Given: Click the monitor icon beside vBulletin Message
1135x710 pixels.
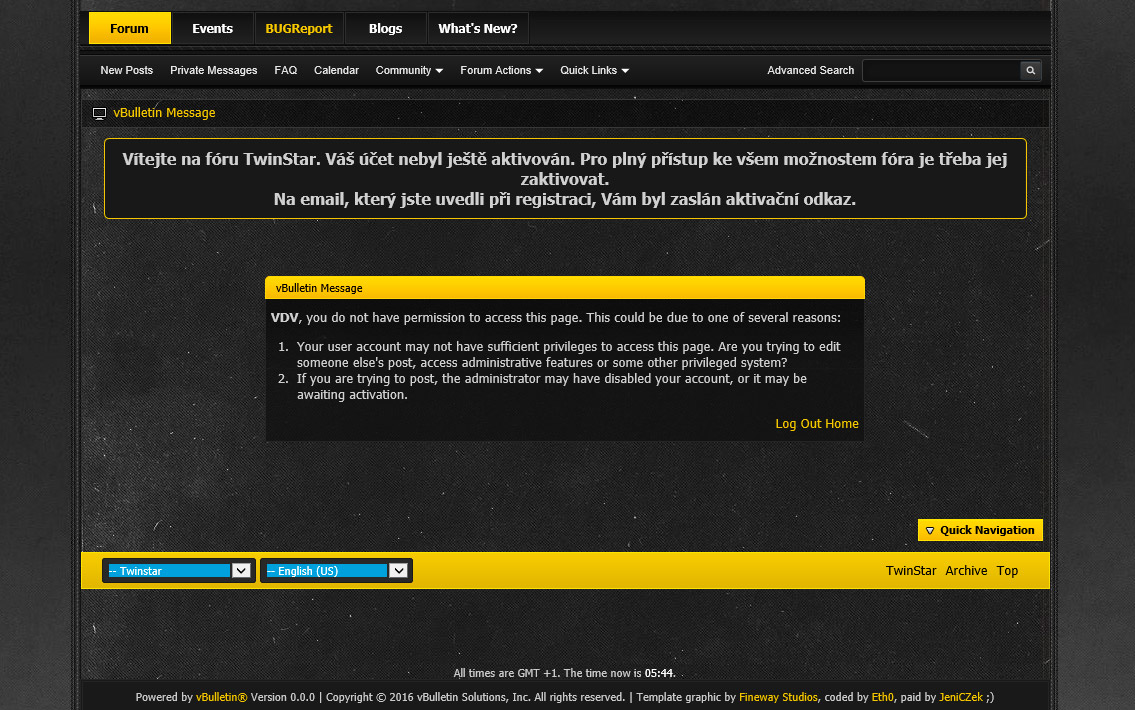Looking at the screenshot, I should coord(99,114).
